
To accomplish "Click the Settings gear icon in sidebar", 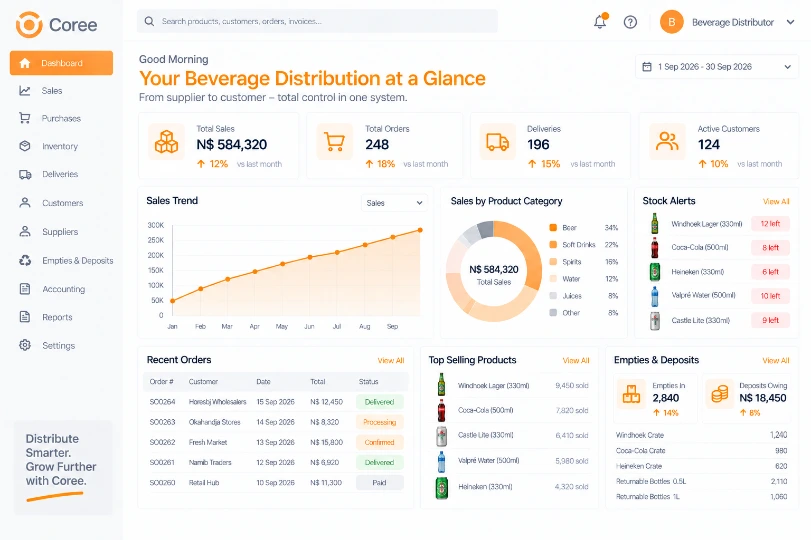I will pos(25,345).
